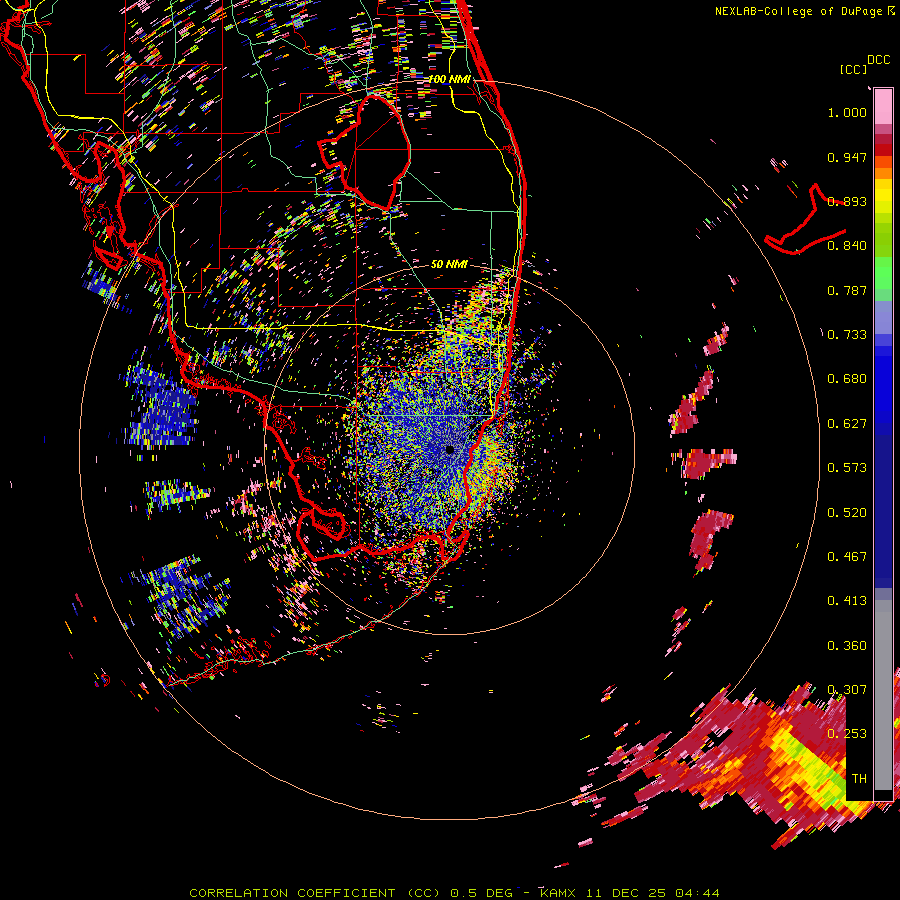Pick the light pink segment of color bar

pyautogui.click(x=883, y=106)
